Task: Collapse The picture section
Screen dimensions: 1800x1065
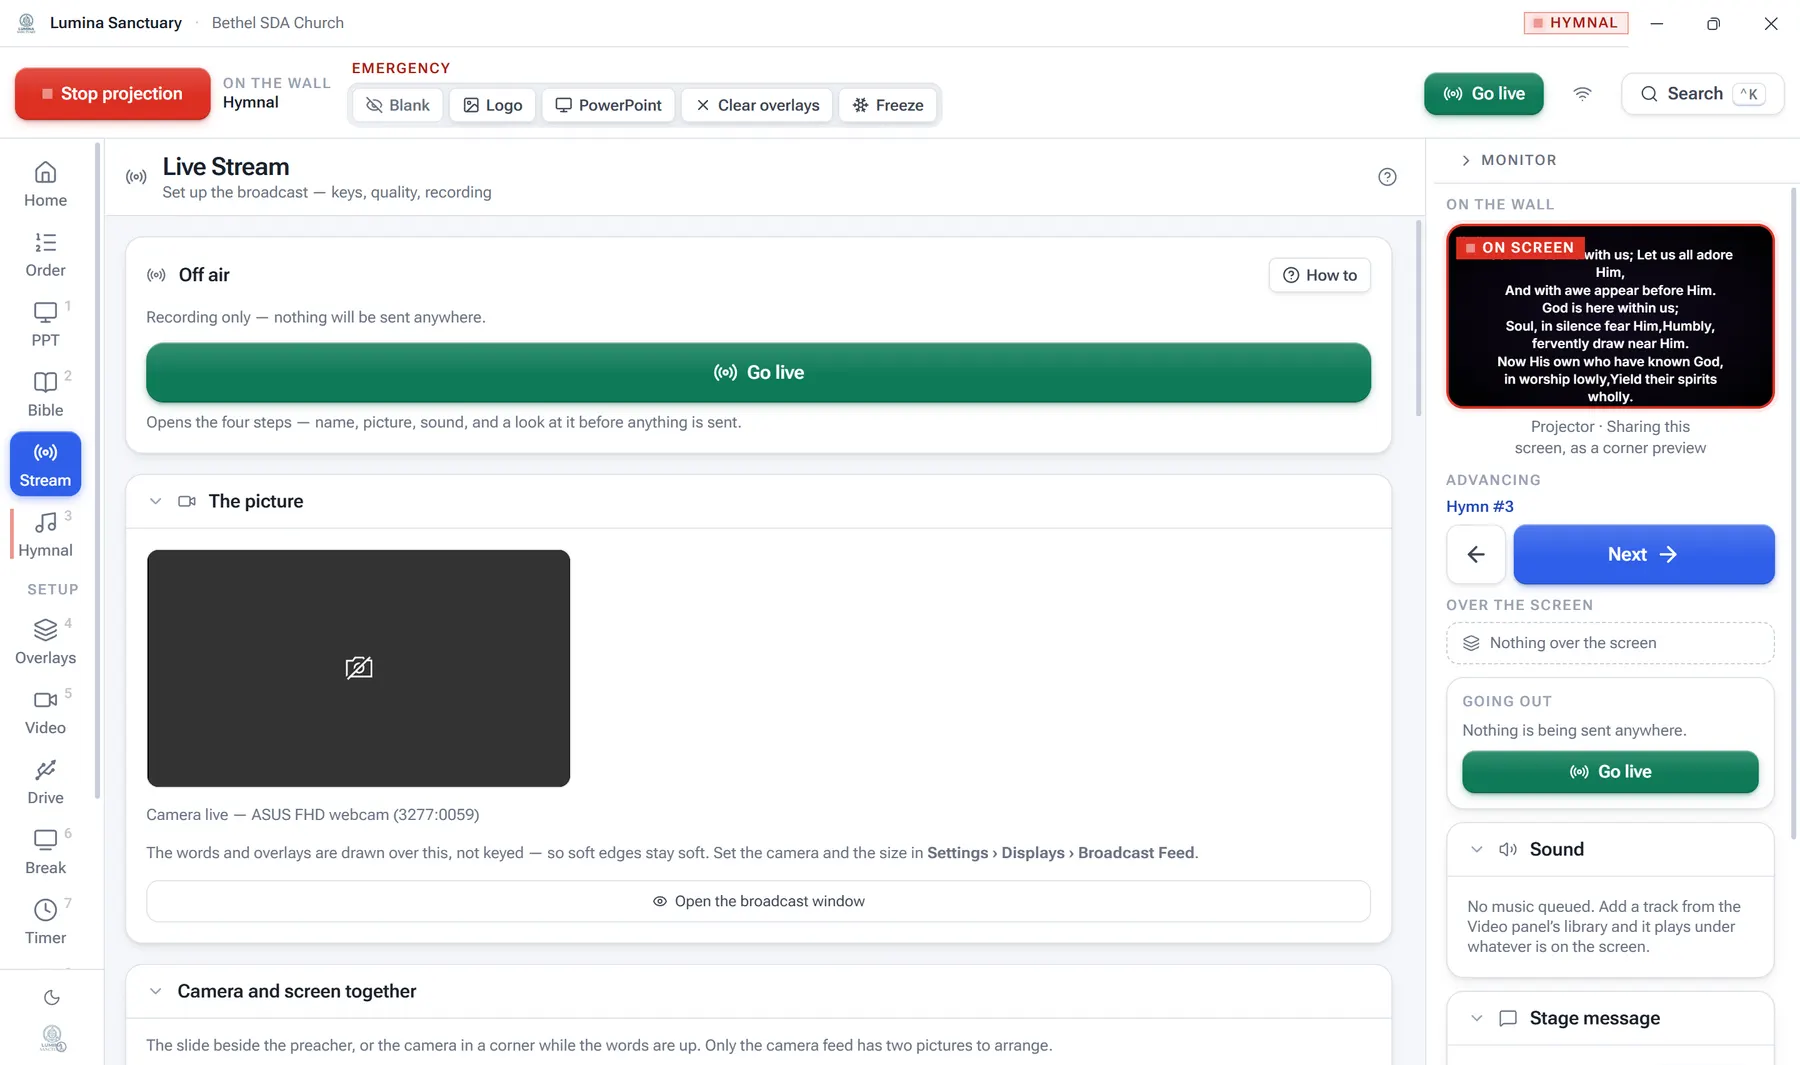Action: click(x=155, y=501)
